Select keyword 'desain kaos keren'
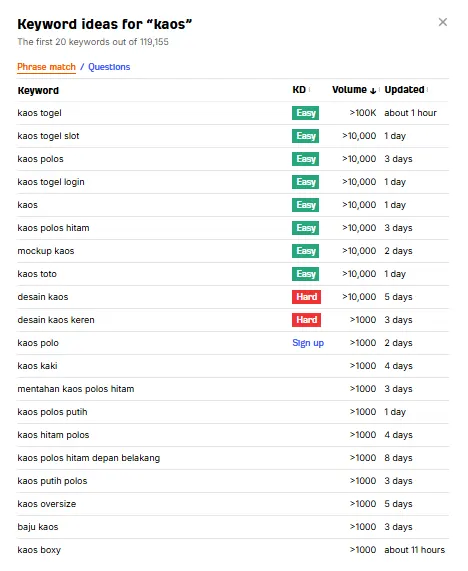Image resolution: width=468 pixels, height=571 pixels. click(56, 320)
